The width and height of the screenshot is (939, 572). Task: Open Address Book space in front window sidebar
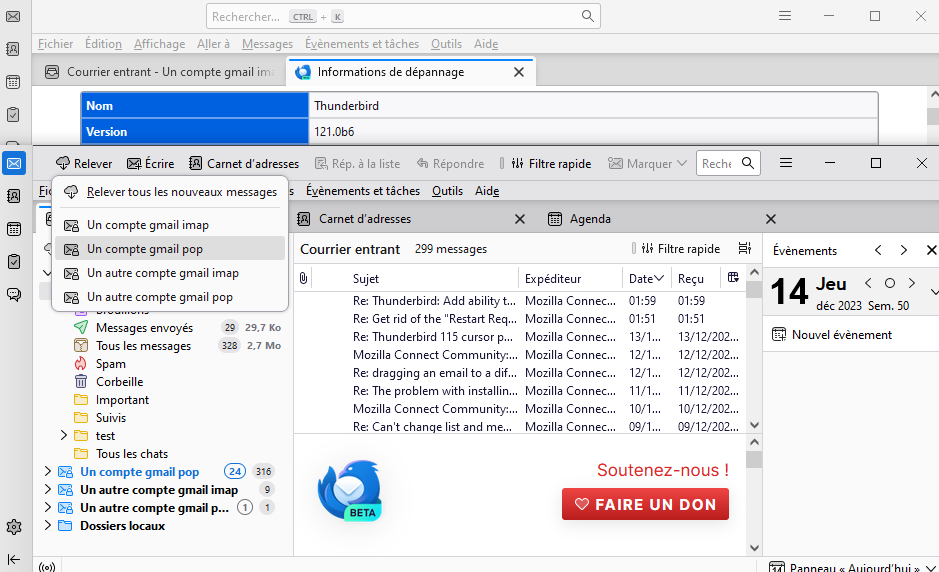pyautogui.click(x=14, y=196)
